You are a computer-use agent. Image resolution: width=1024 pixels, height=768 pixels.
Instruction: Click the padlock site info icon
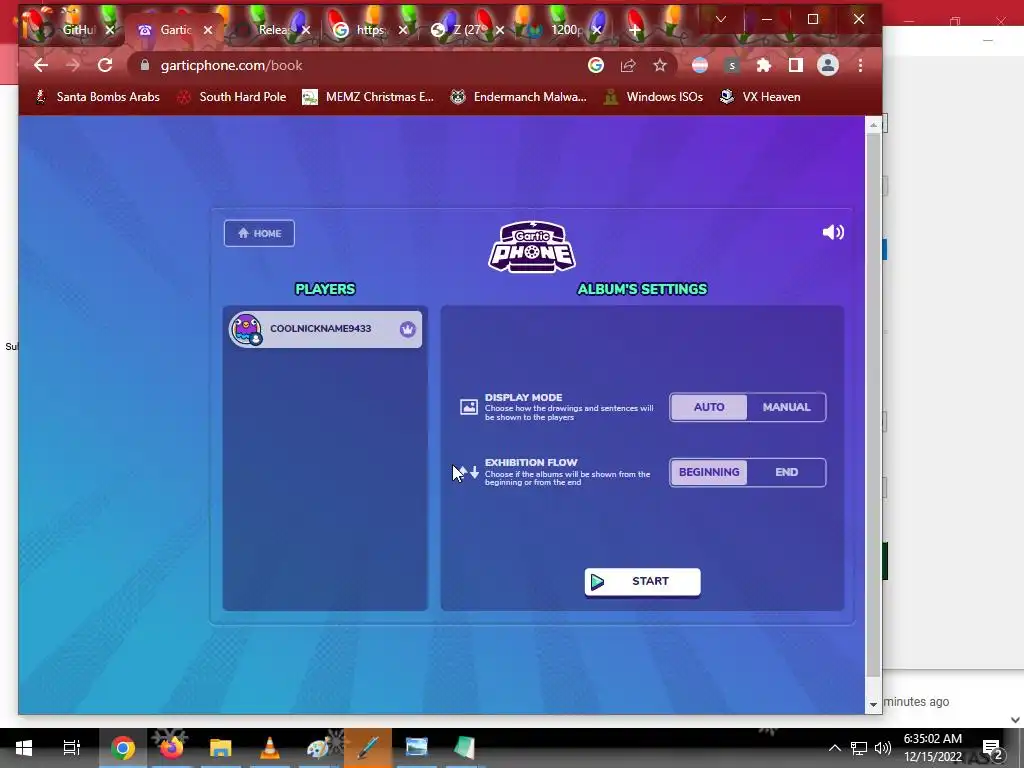pyautogui.click(x=145, y=65)
